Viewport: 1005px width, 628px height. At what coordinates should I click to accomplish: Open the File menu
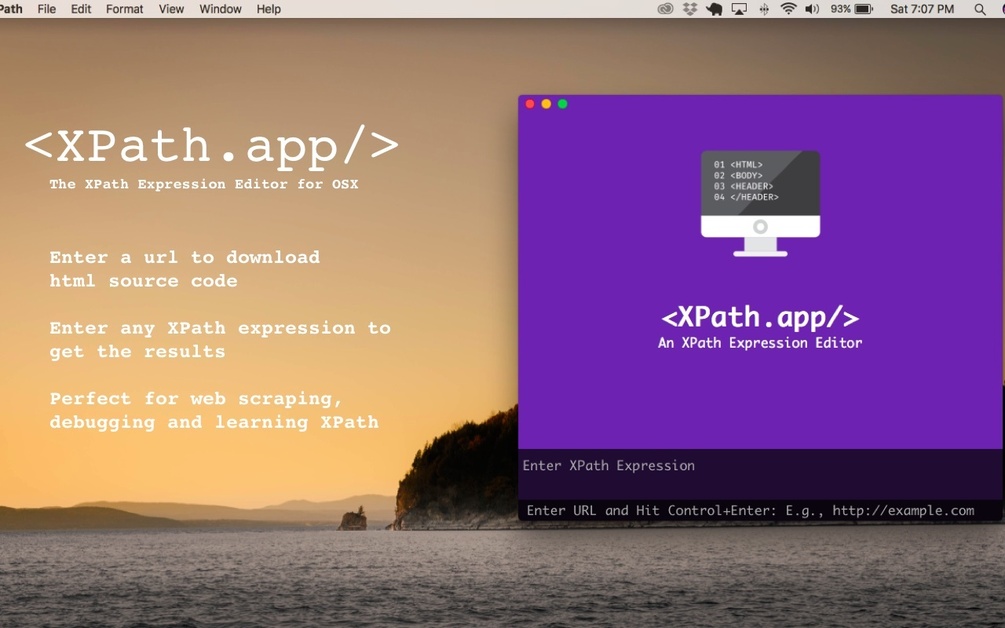click(46, 9)
